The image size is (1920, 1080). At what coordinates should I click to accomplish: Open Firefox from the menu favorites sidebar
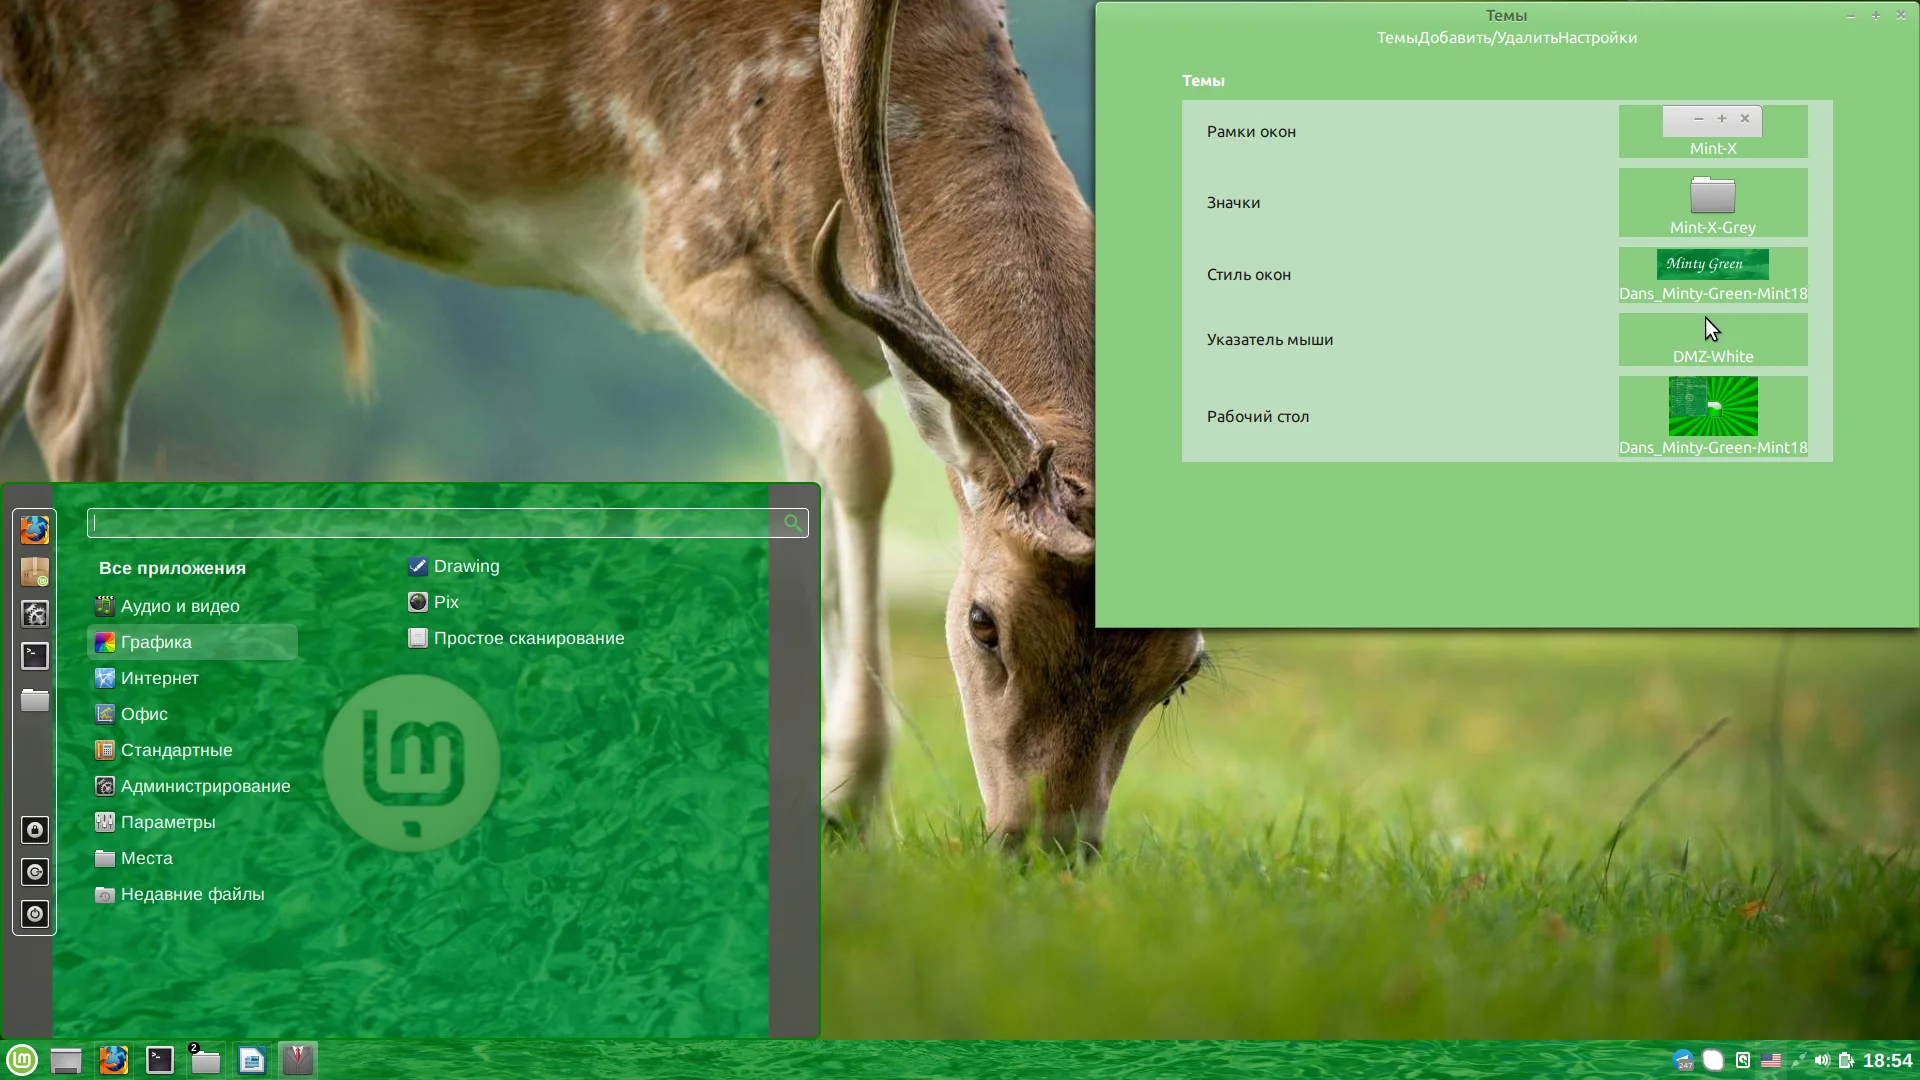35,530
